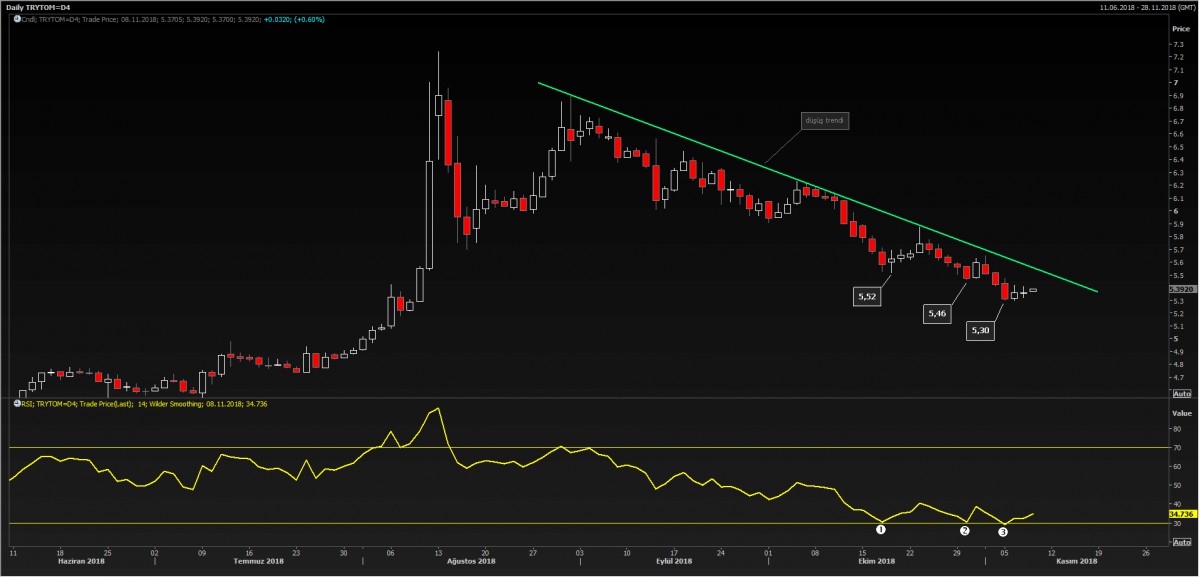Image resolution: width=1200 pixels, height=578 pixels.
Task: Click RSI marker circle number 3
Action: tap(1003, 532)
